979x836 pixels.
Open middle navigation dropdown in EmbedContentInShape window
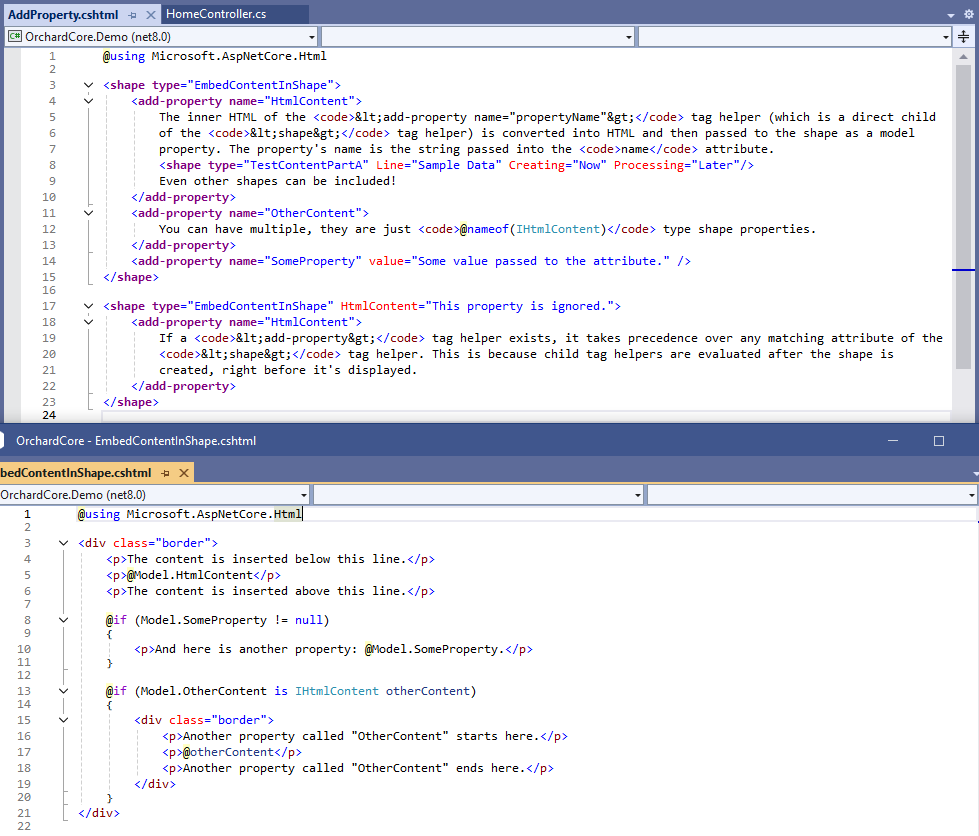(478, 495)
